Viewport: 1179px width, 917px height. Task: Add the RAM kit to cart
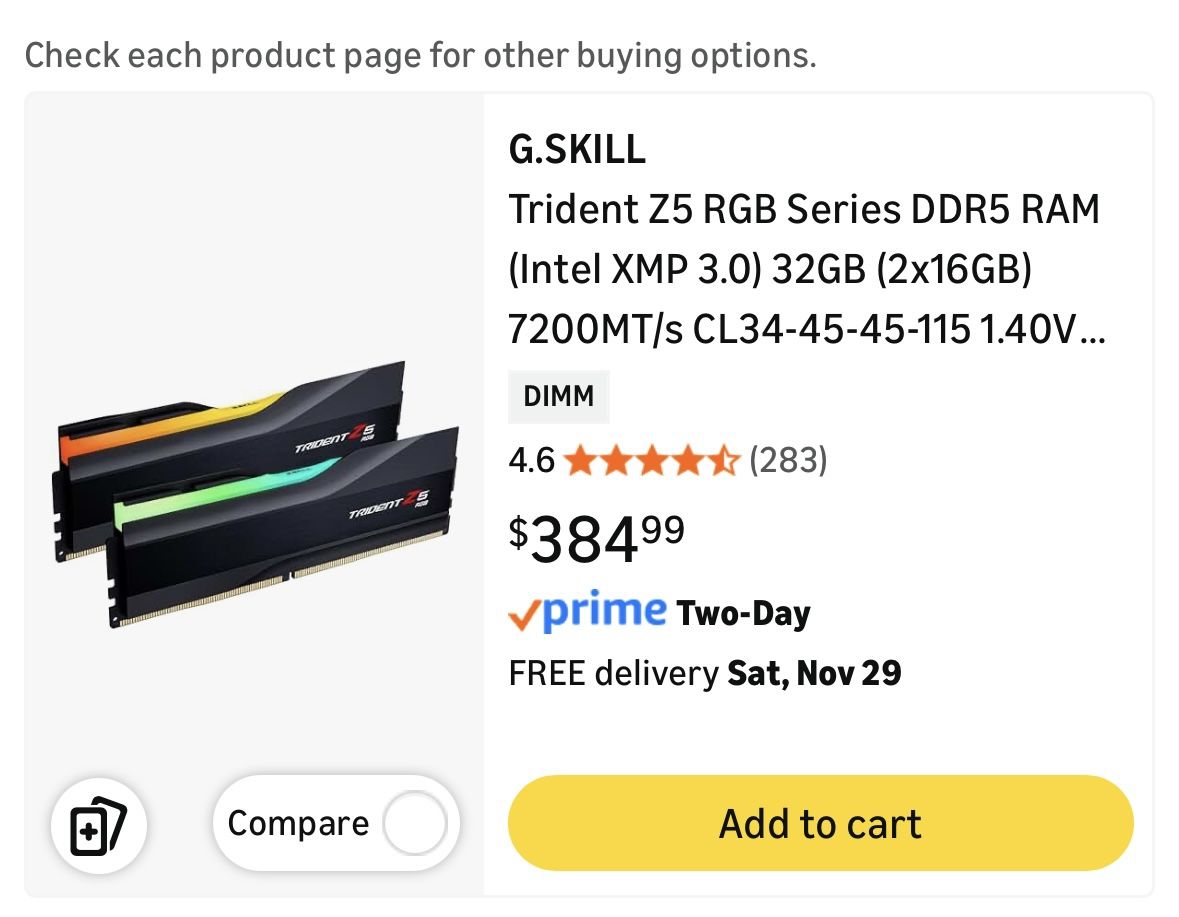(819, 824)
